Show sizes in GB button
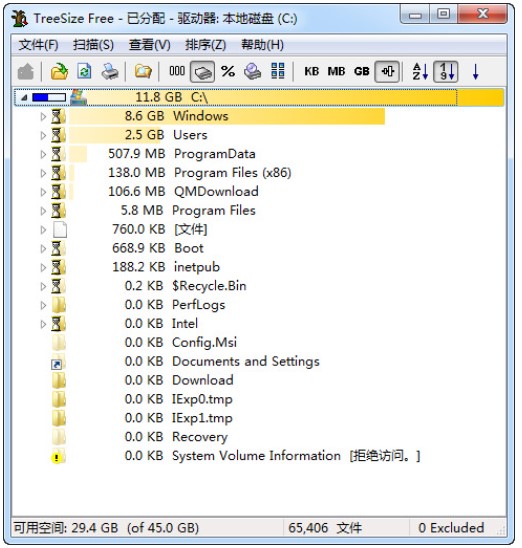Screen dimensions: 522x548 point(361,71)
